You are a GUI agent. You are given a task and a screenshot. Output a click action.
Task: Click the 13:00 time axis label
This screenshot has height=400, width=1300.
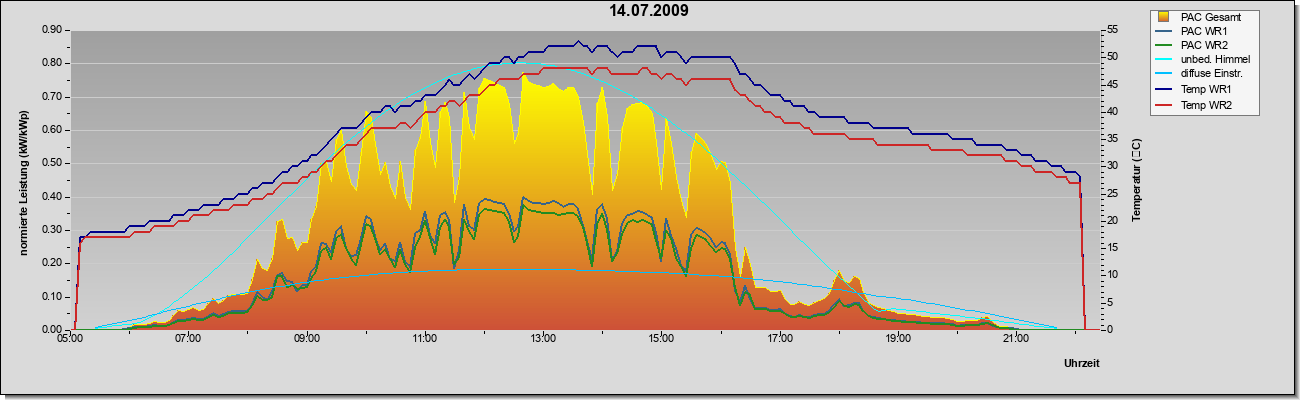coord(543,339)
